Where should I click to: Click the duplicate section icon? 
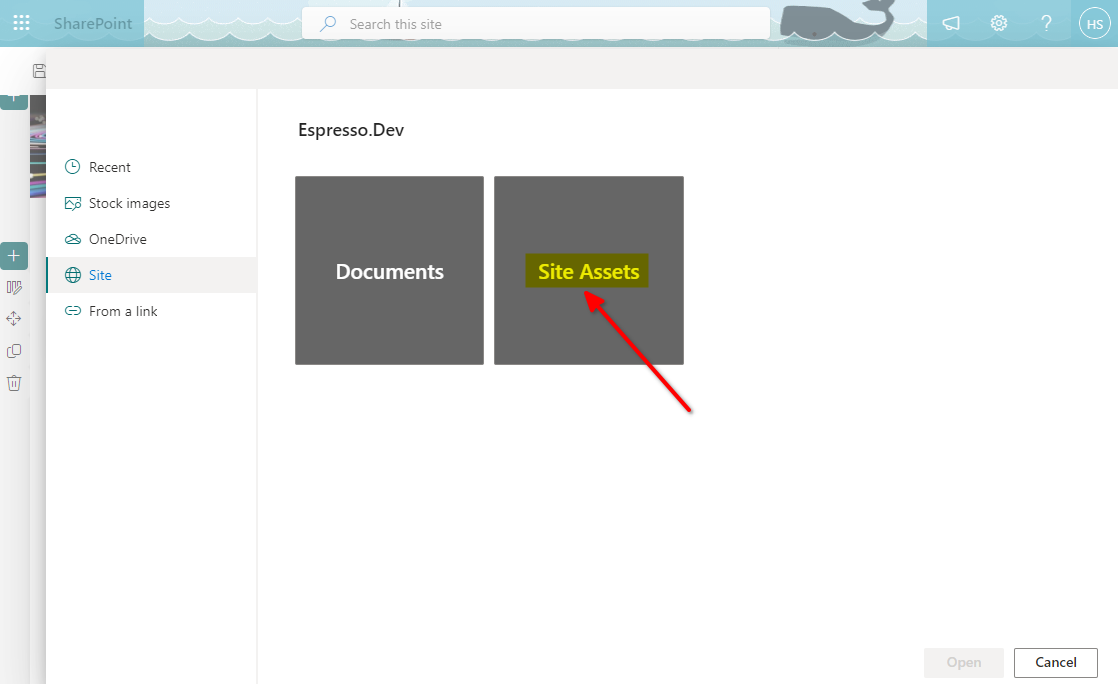click(14, 351)
